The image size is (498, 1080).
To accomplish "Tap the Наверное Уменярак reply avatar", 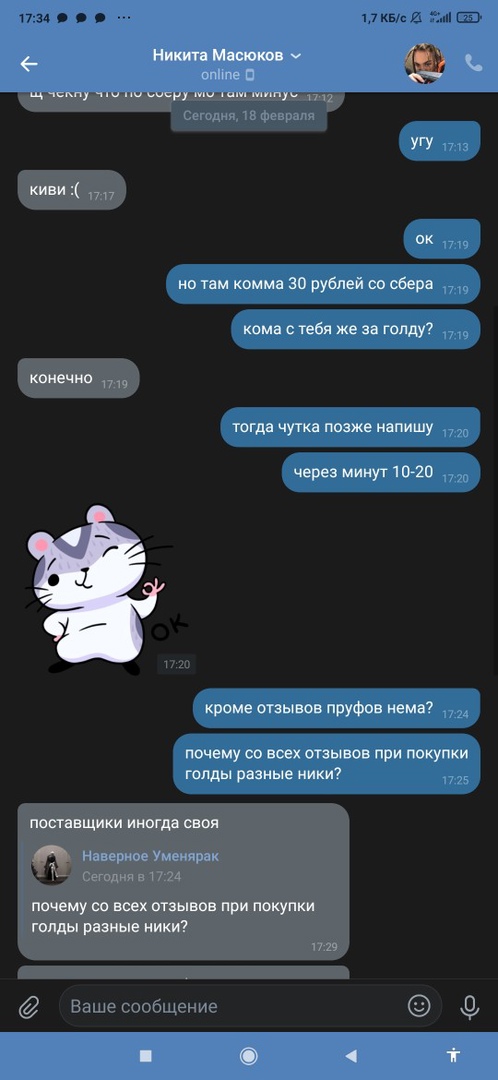I will (x=51, y=865).
